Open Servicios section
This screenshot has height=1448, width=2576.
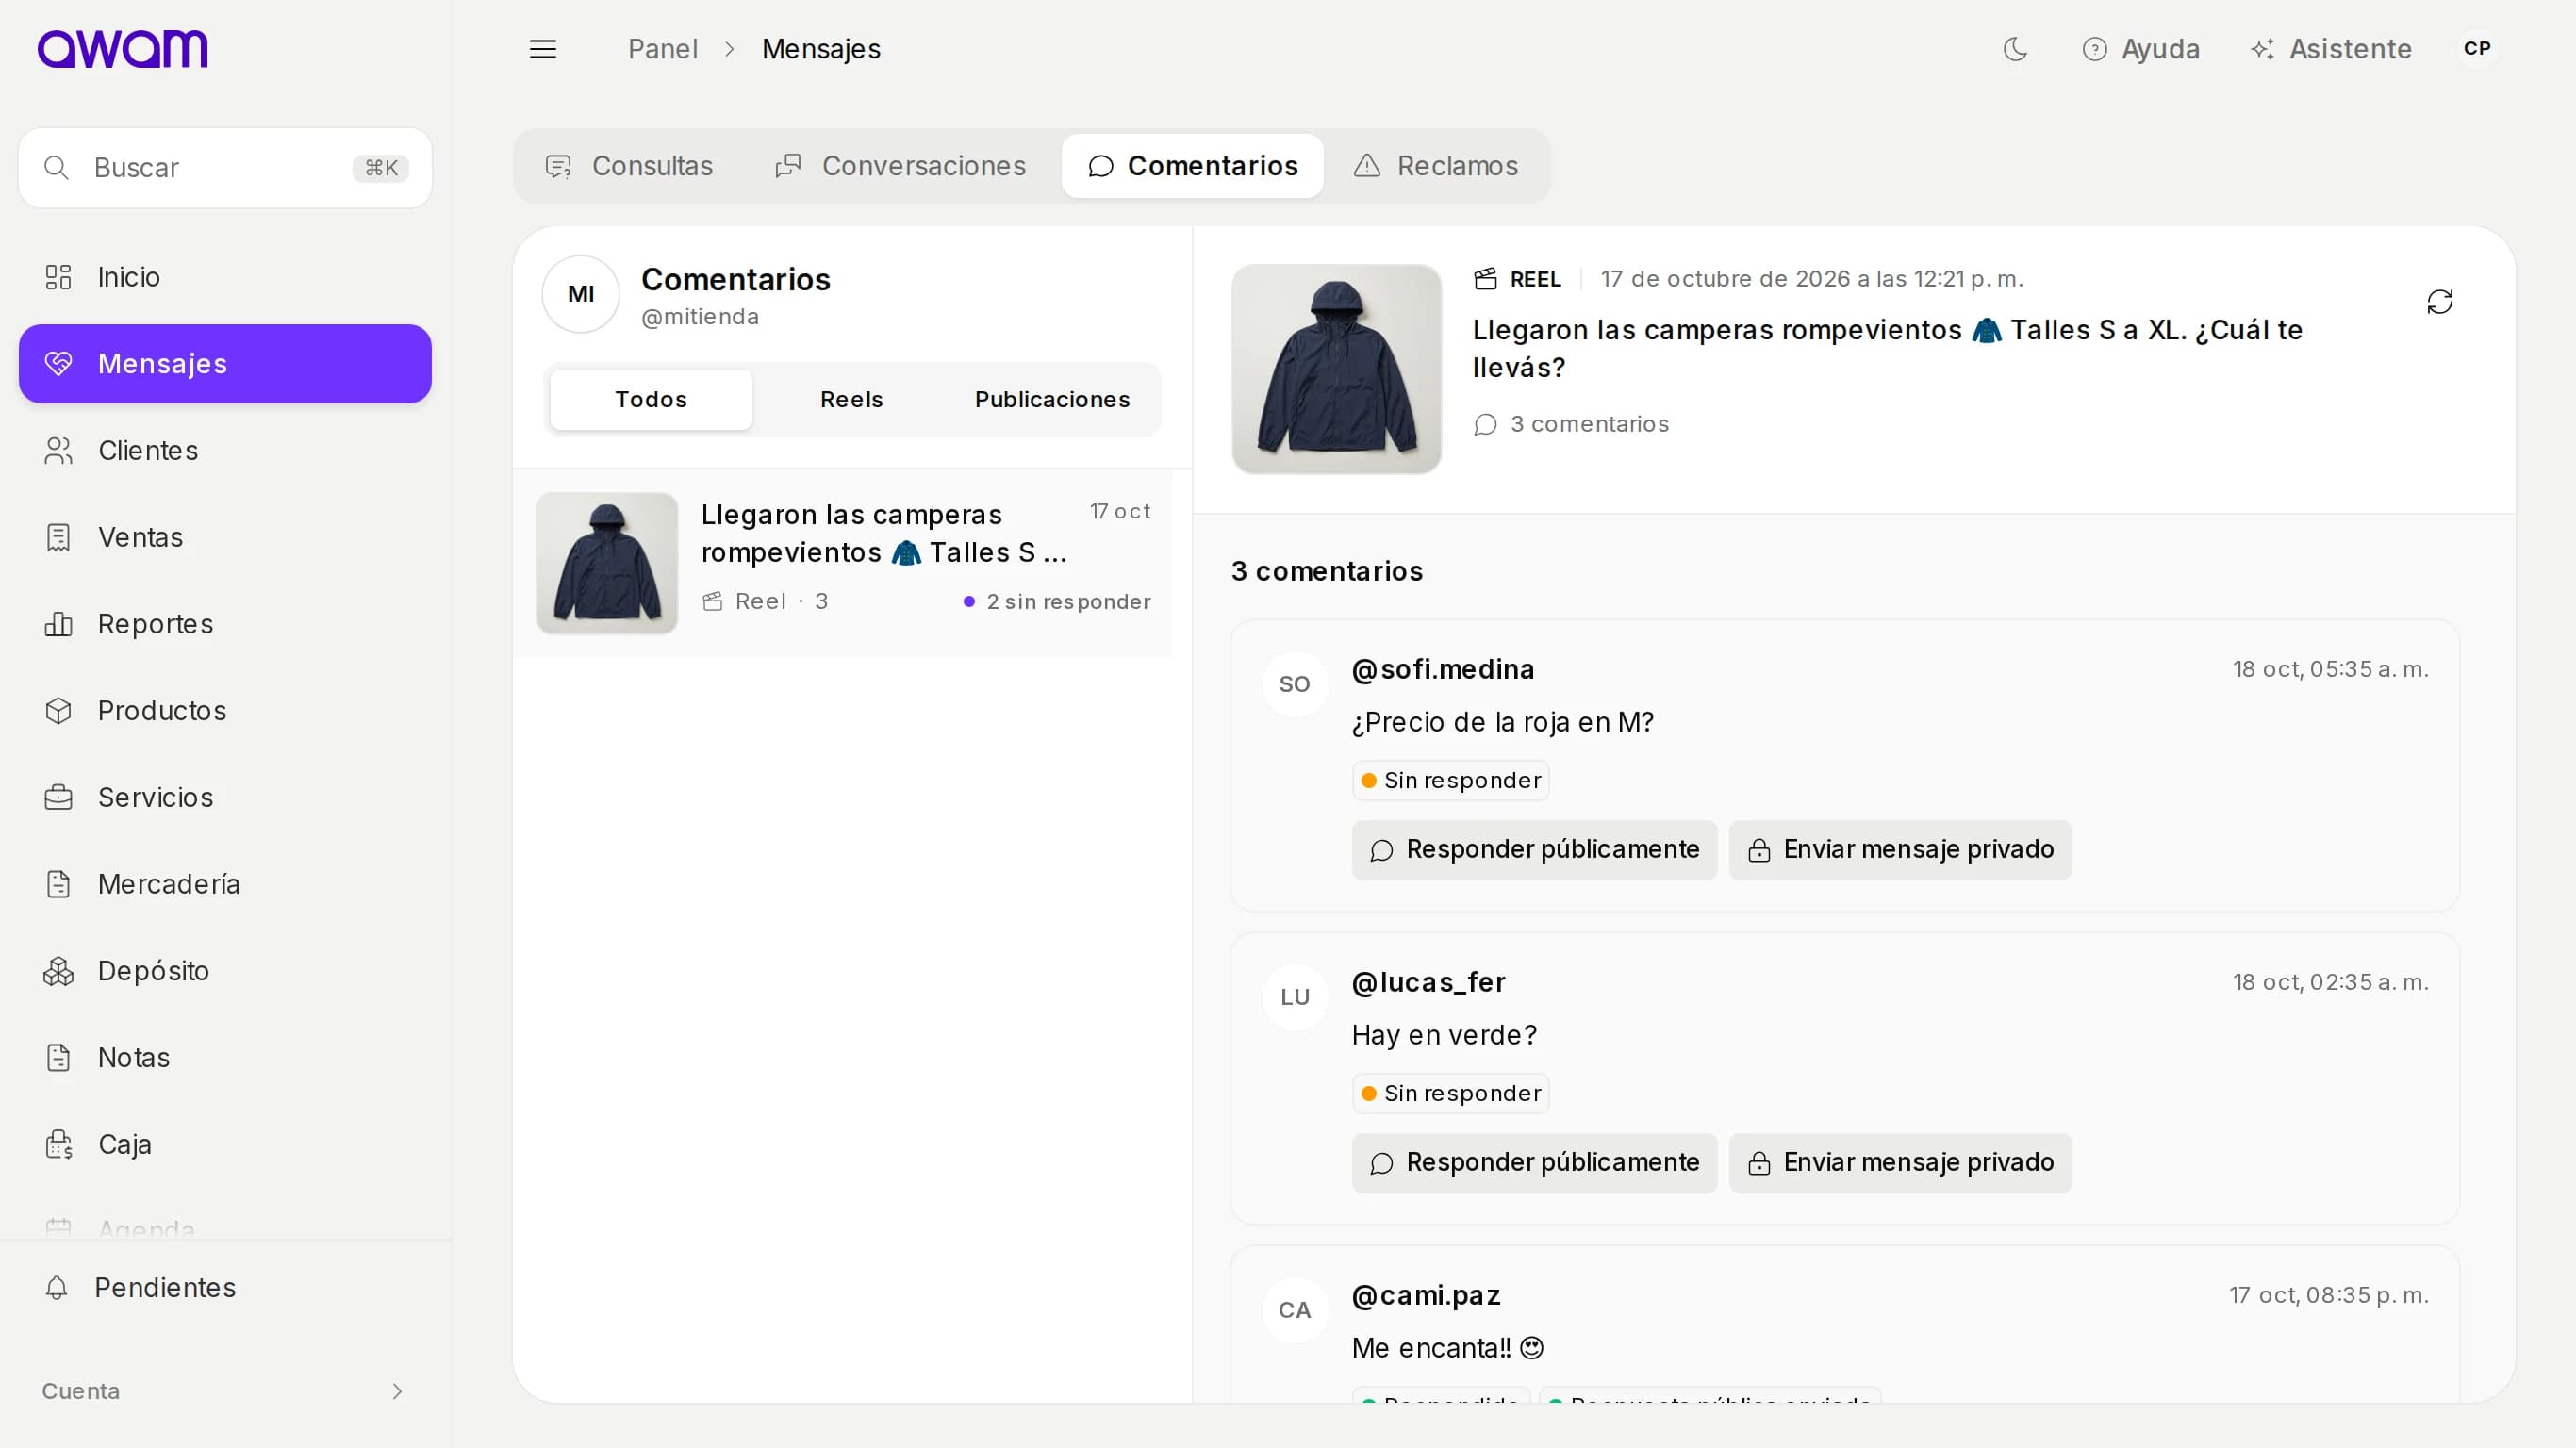tap(225, 797)
